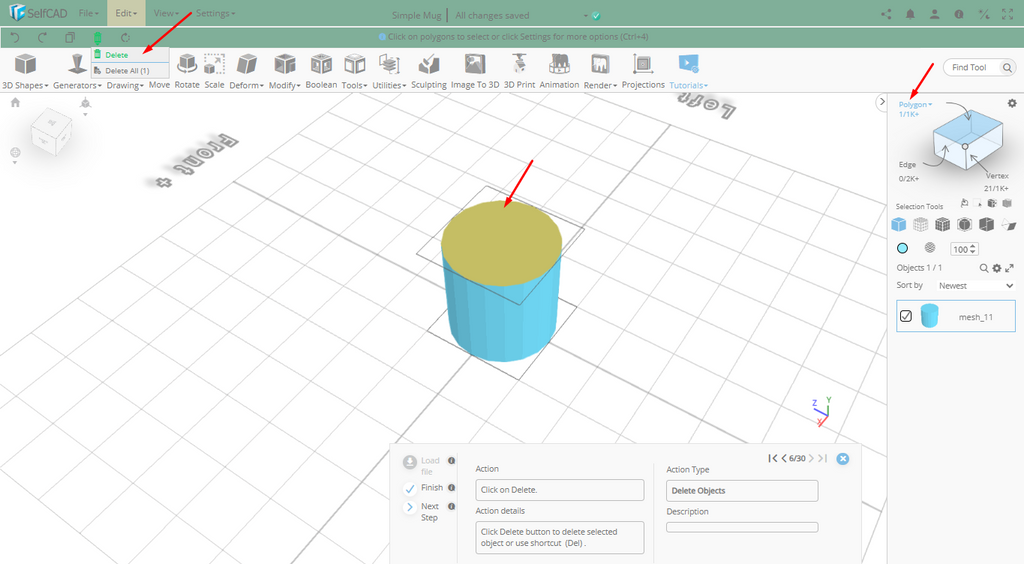
Task: Click the Undo arrow icon
Action: pyautogui.click(x=16, y=37)
